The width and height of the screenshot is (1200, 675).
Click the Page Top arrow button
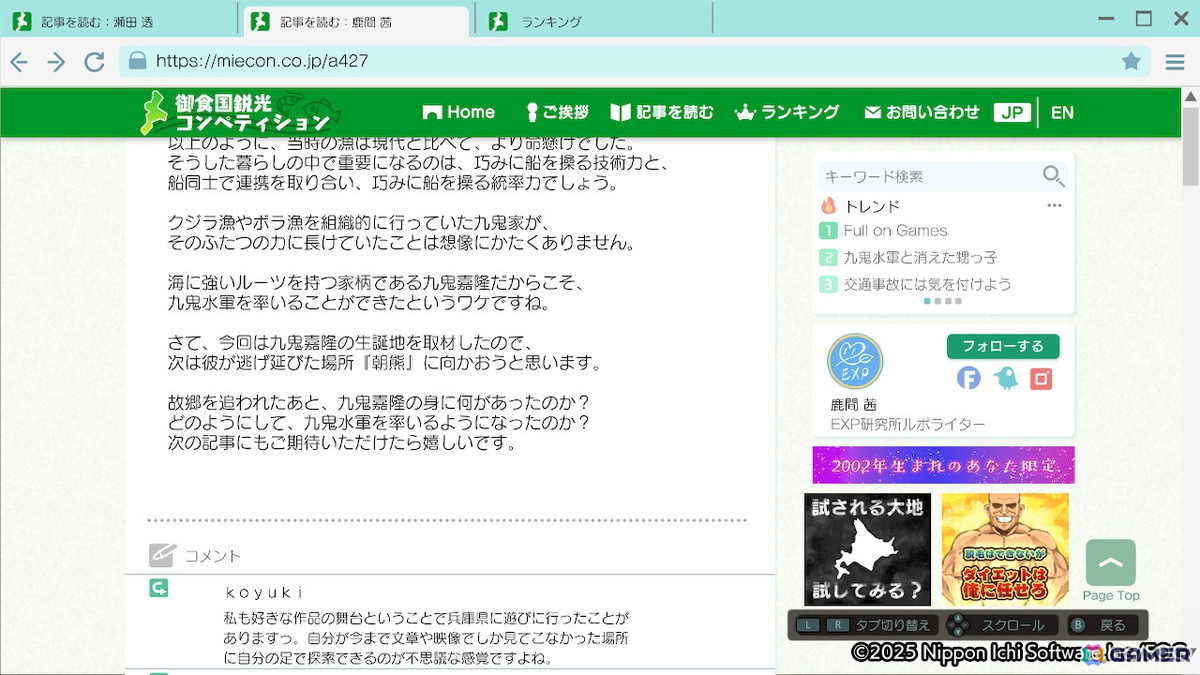(1110, 563)
